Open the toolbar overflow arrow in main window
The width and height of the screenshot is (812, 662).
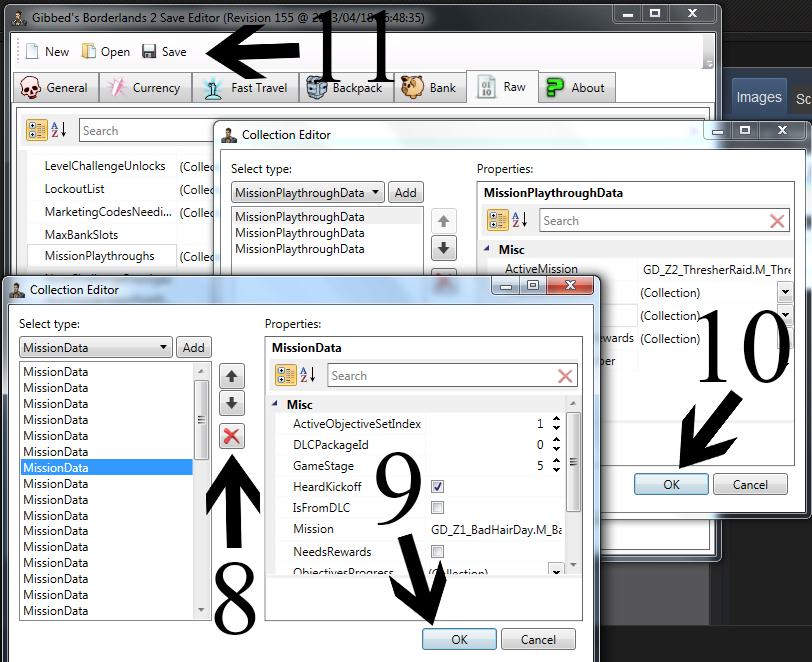point(708,63)
